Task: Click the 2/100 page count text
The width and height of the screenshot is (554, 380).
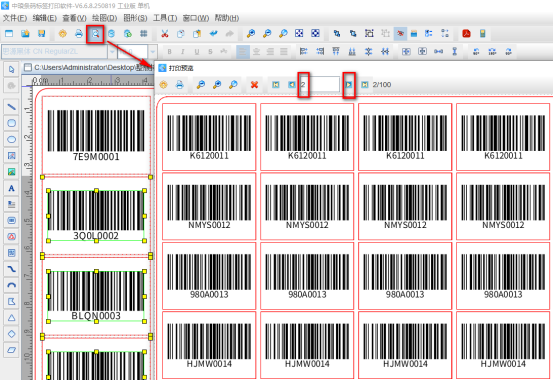Action: click(382, 85)
